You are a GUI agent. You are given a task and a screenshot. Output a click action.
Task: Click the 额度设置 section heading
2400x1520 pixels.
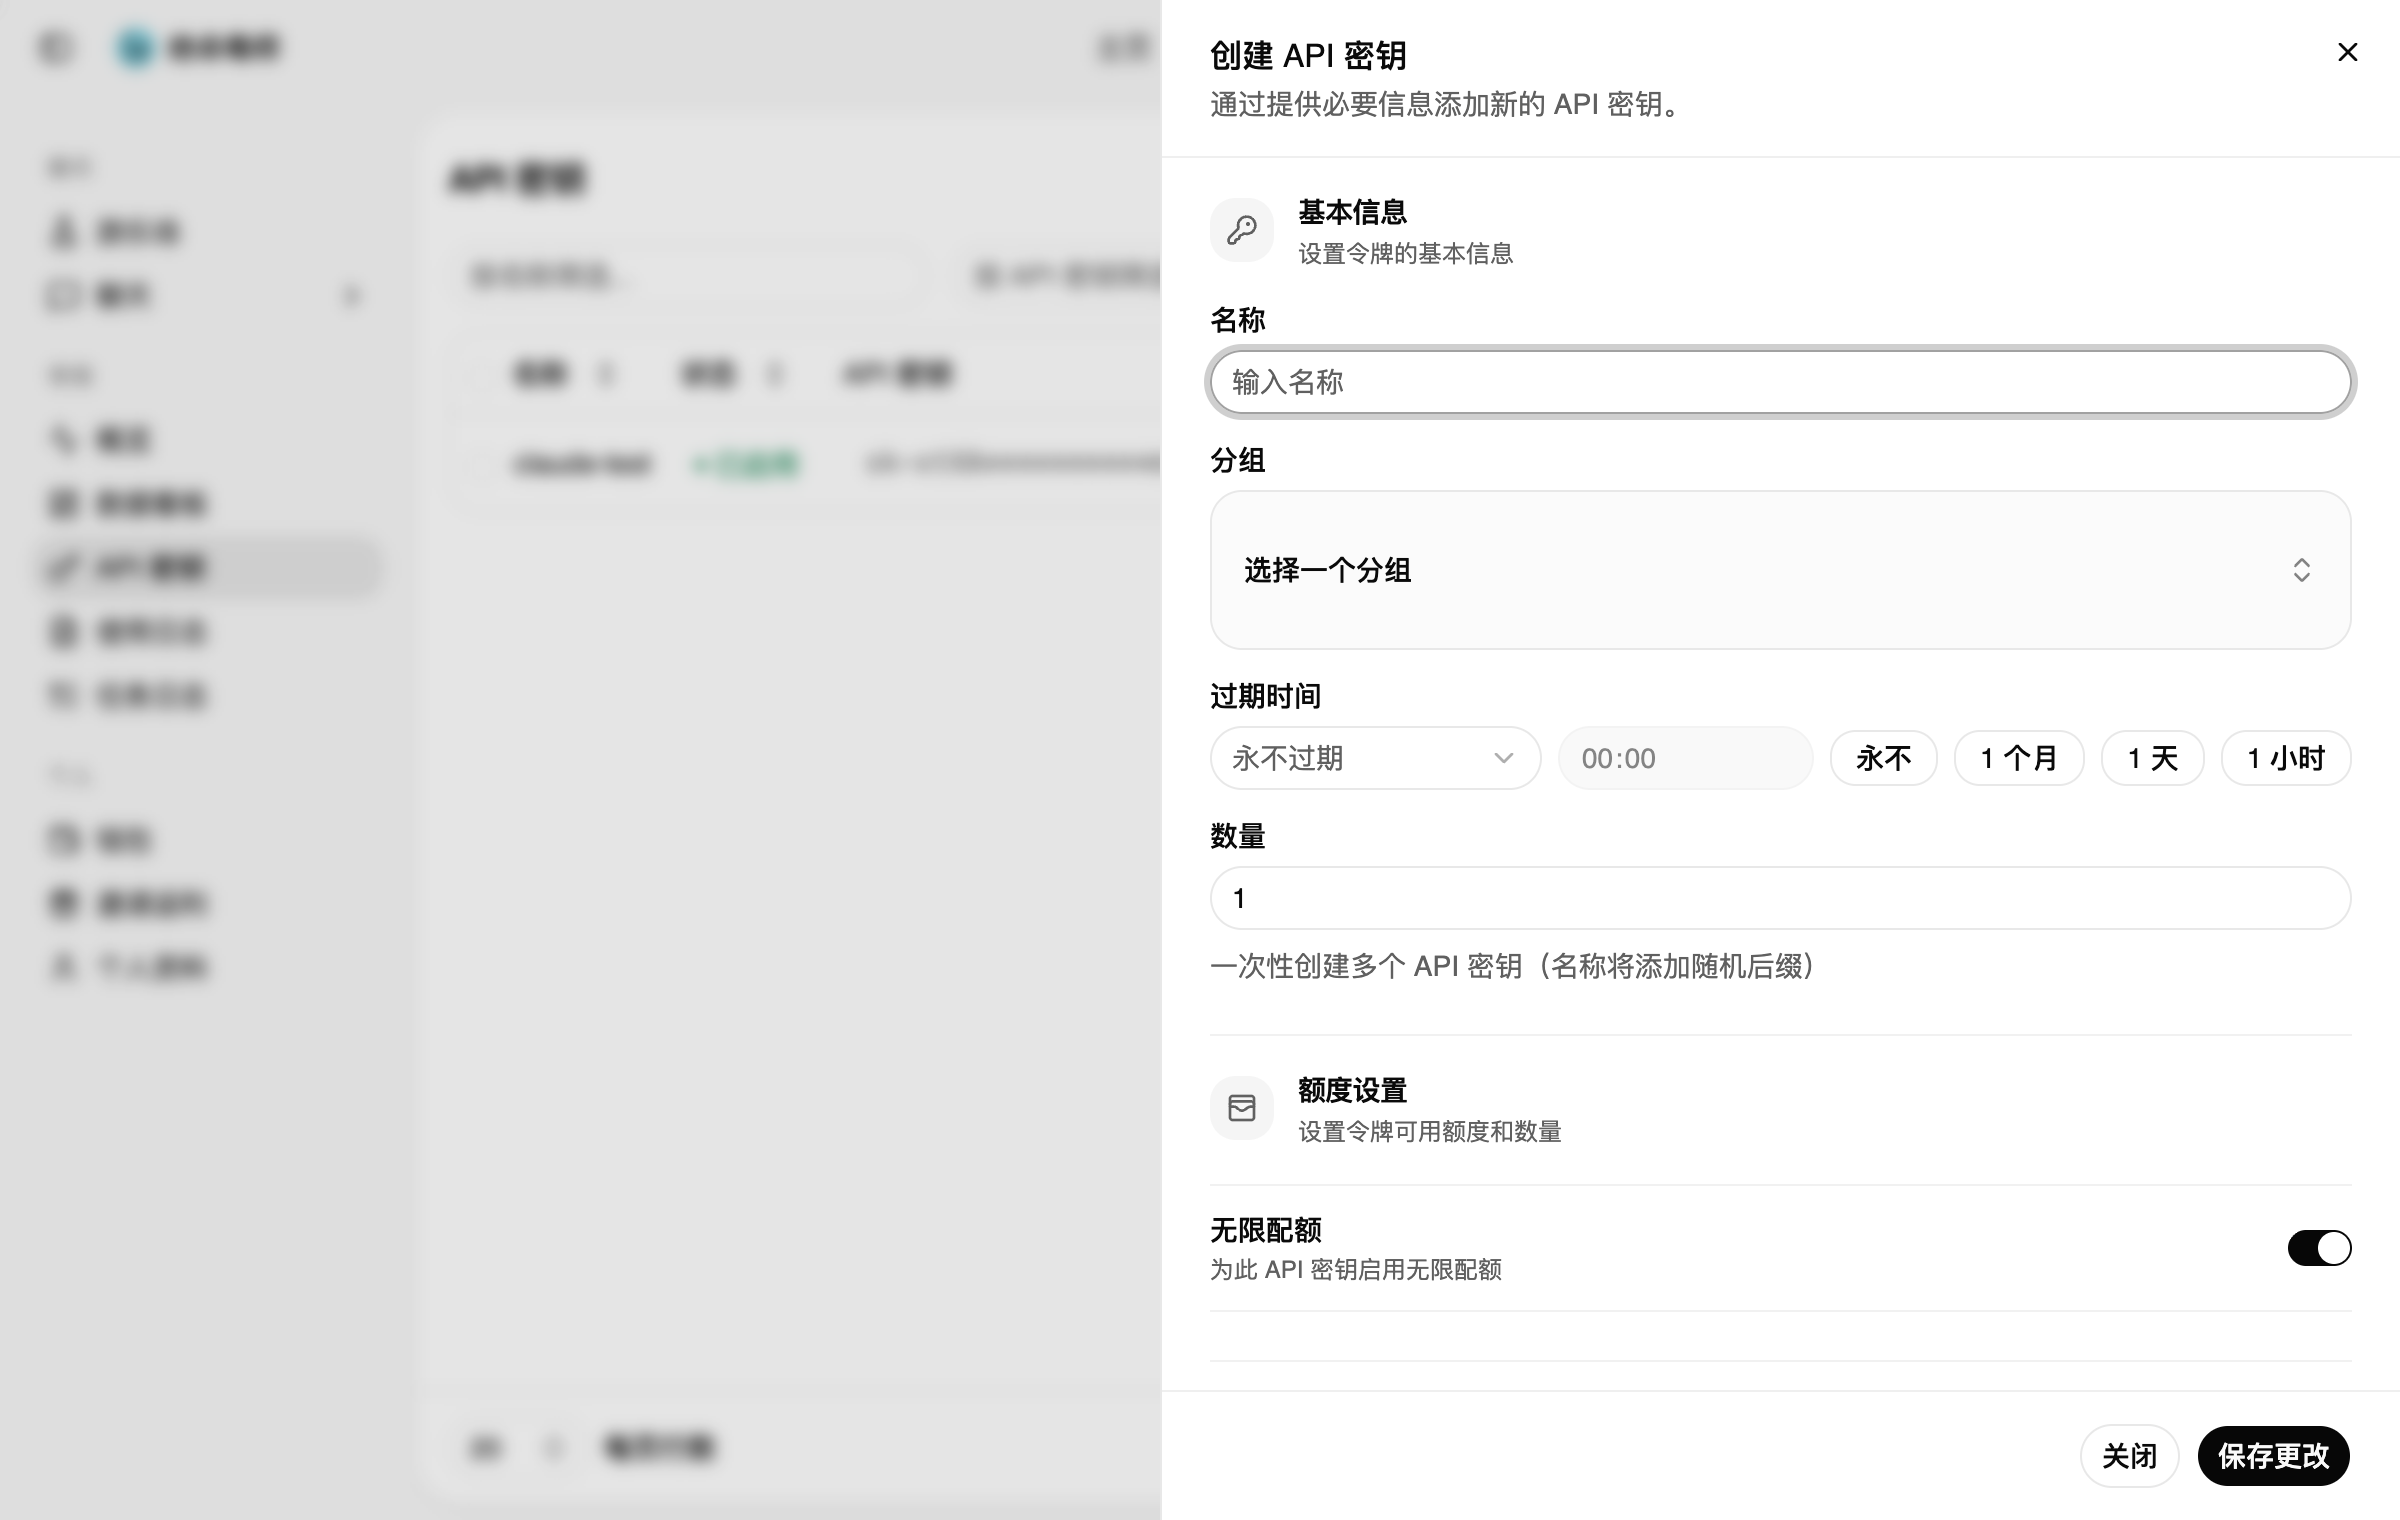coord(1352,1090)
